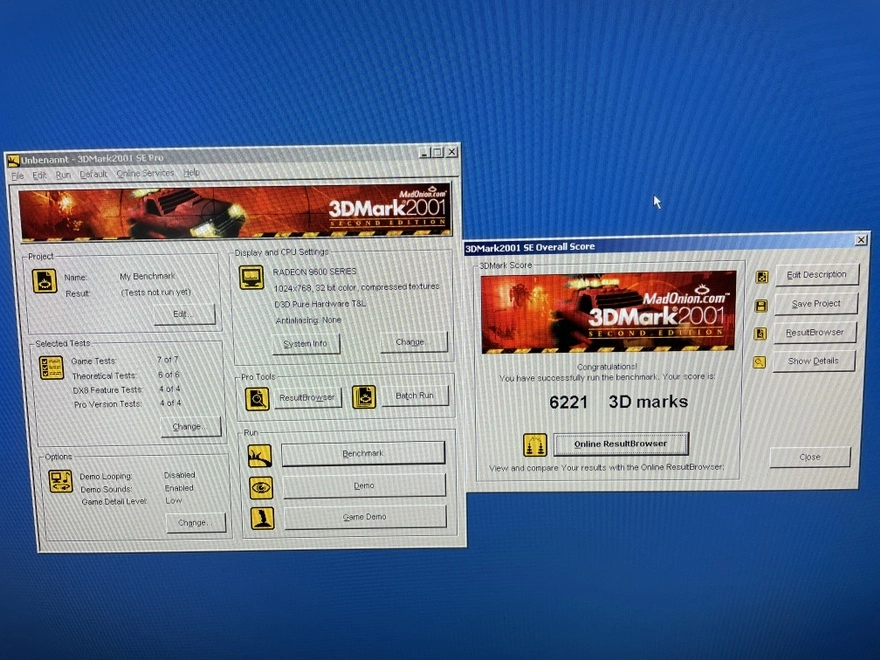Click the Game Demo joystick icon

[262, 518]
